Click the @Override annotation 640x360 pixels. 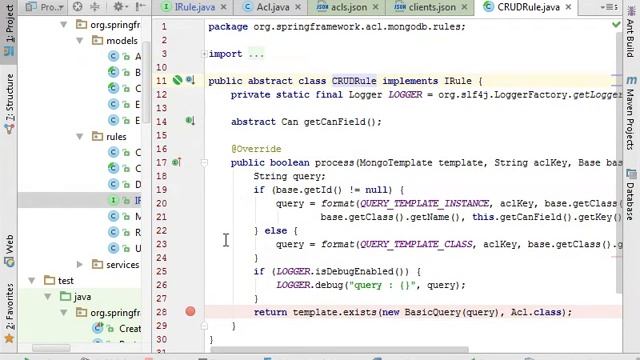(x=256, y=149)
